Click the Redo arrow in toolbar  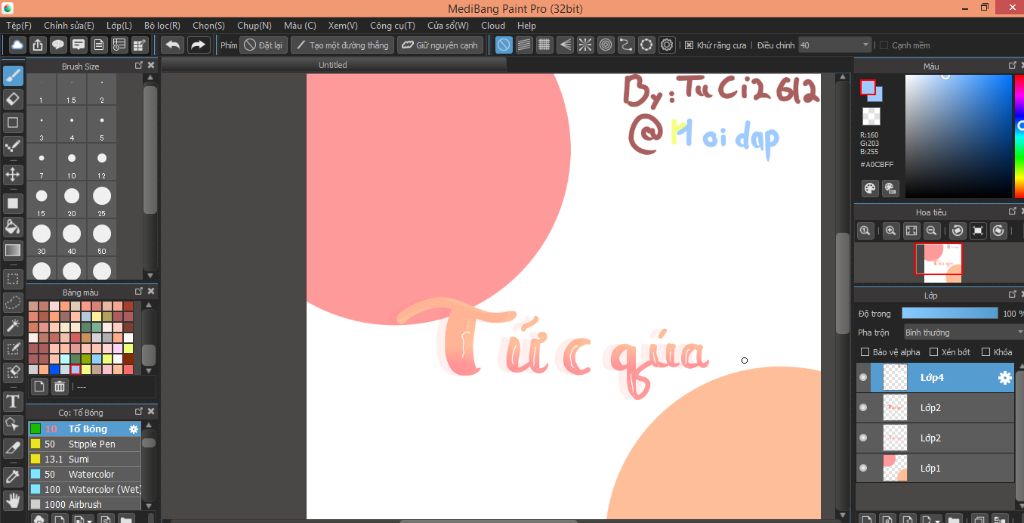[x=198, y=45]
